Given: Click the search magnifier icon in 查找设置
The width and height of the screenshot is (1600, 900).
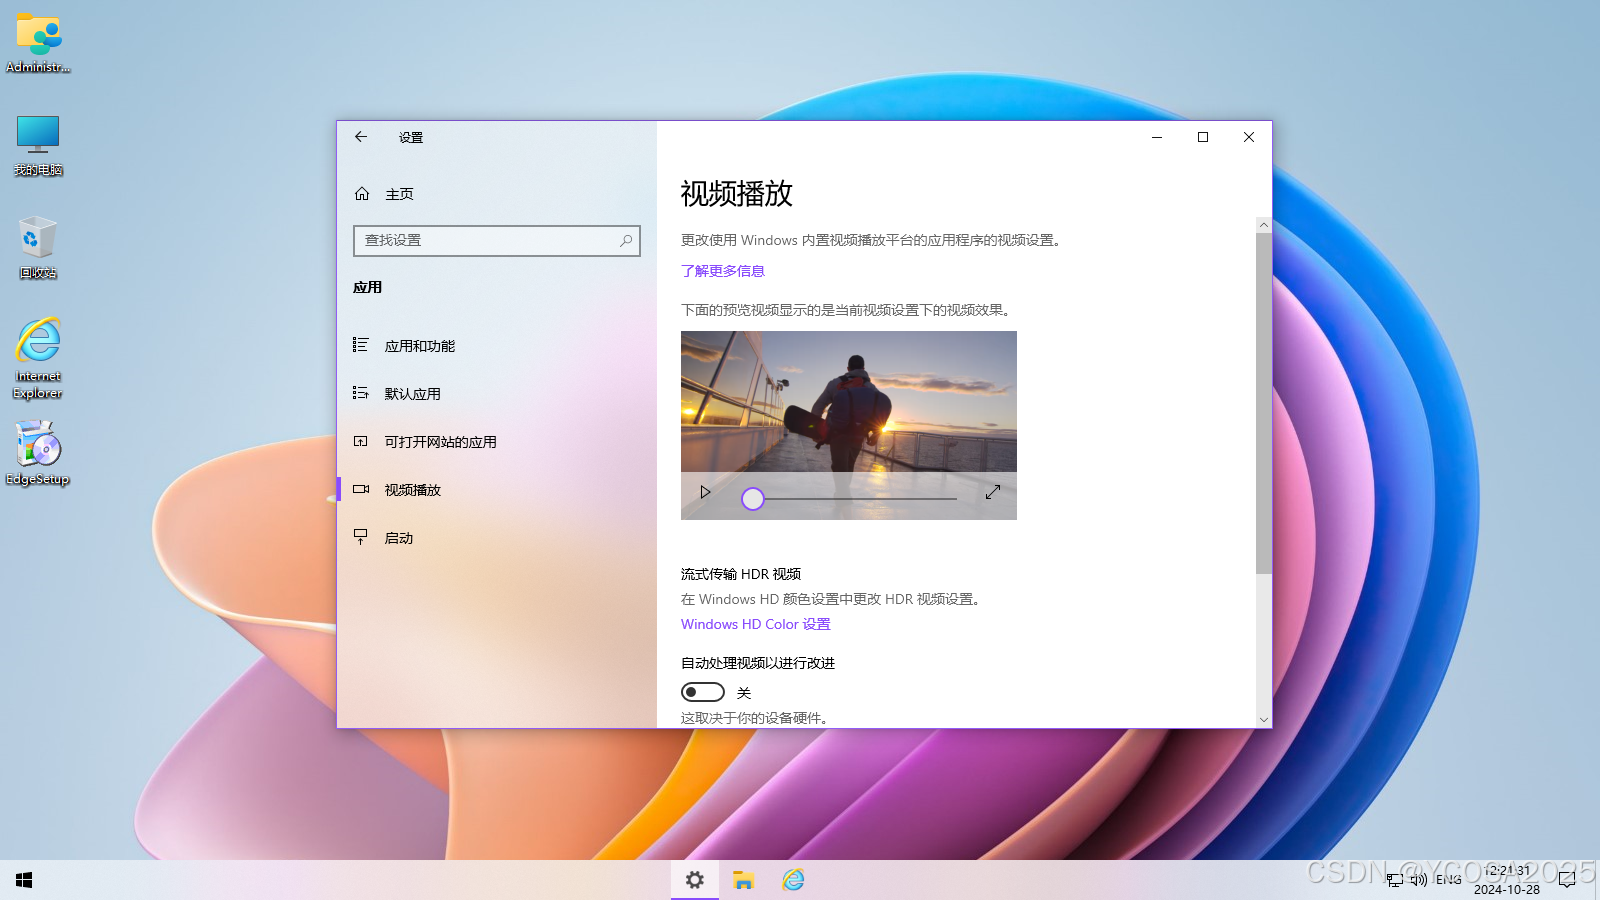Looking at the screenshot, I should 626,241.
